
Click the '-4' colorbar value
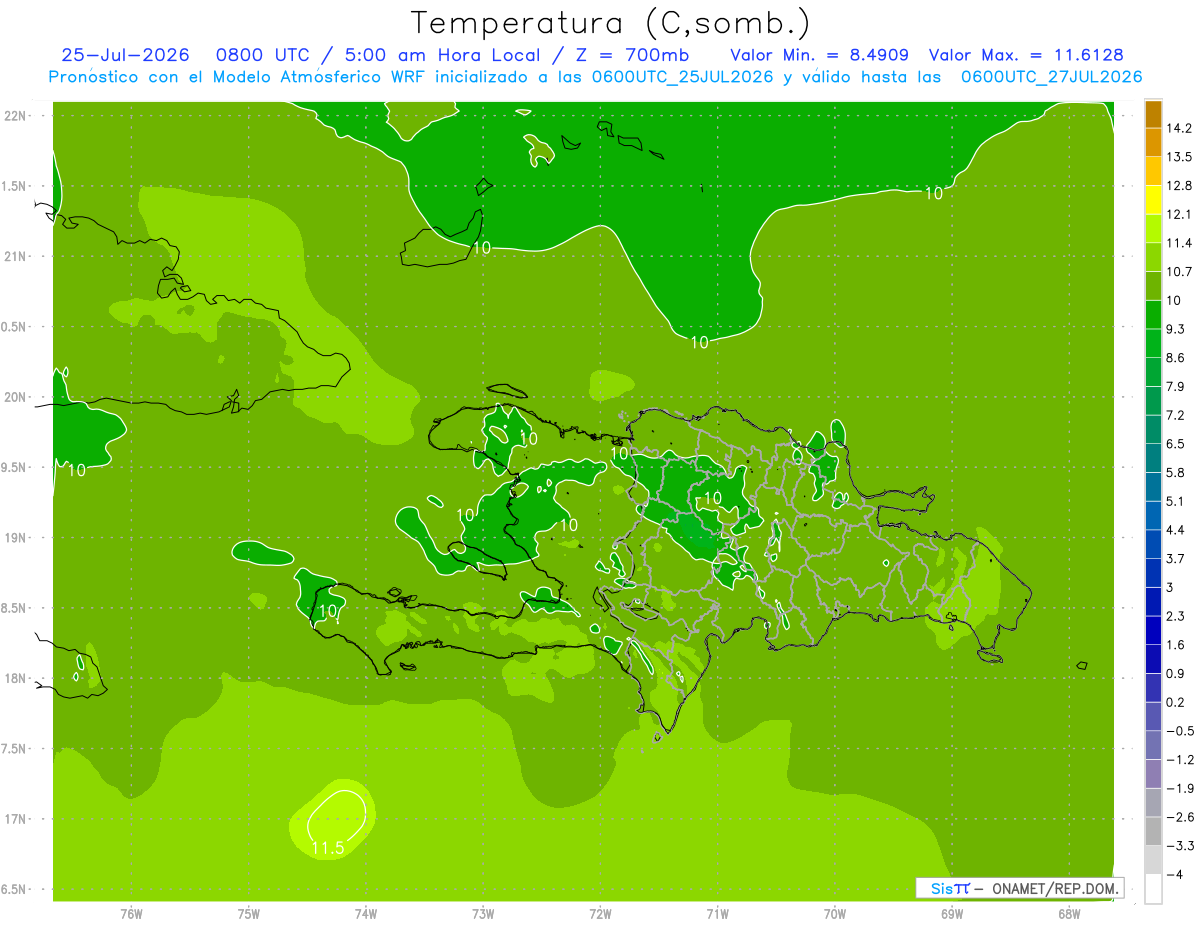[x=1174, y=875]
